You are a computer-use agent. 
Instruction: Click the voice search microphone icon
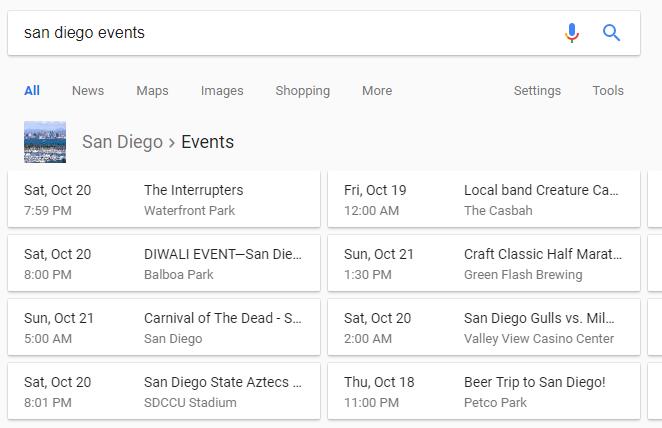pyautogui.click(x=572, y=33)
